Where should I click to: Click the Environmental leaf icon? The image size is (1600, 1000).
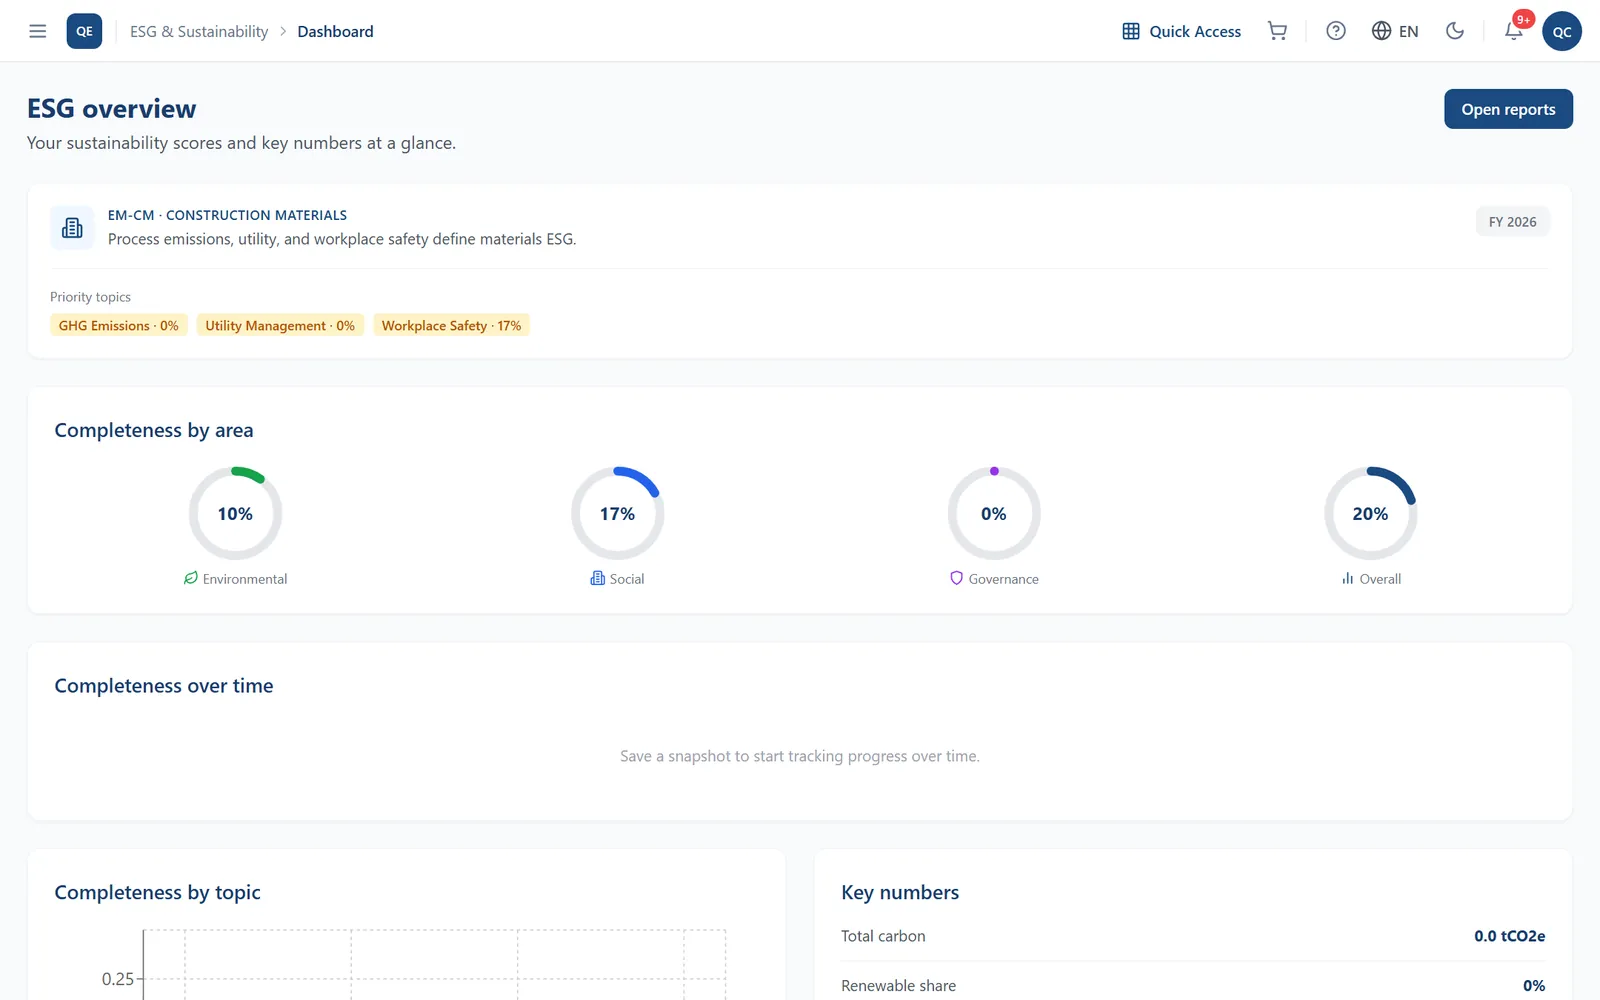click(191, 578)
